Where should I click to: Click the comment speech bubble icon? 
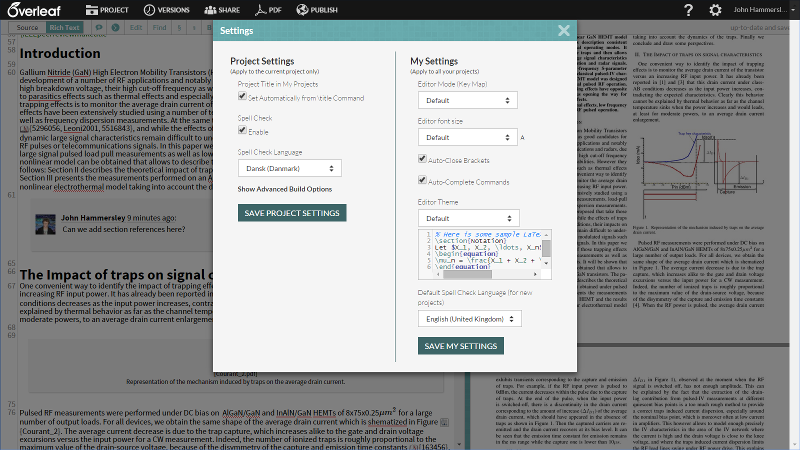(99, 28)
